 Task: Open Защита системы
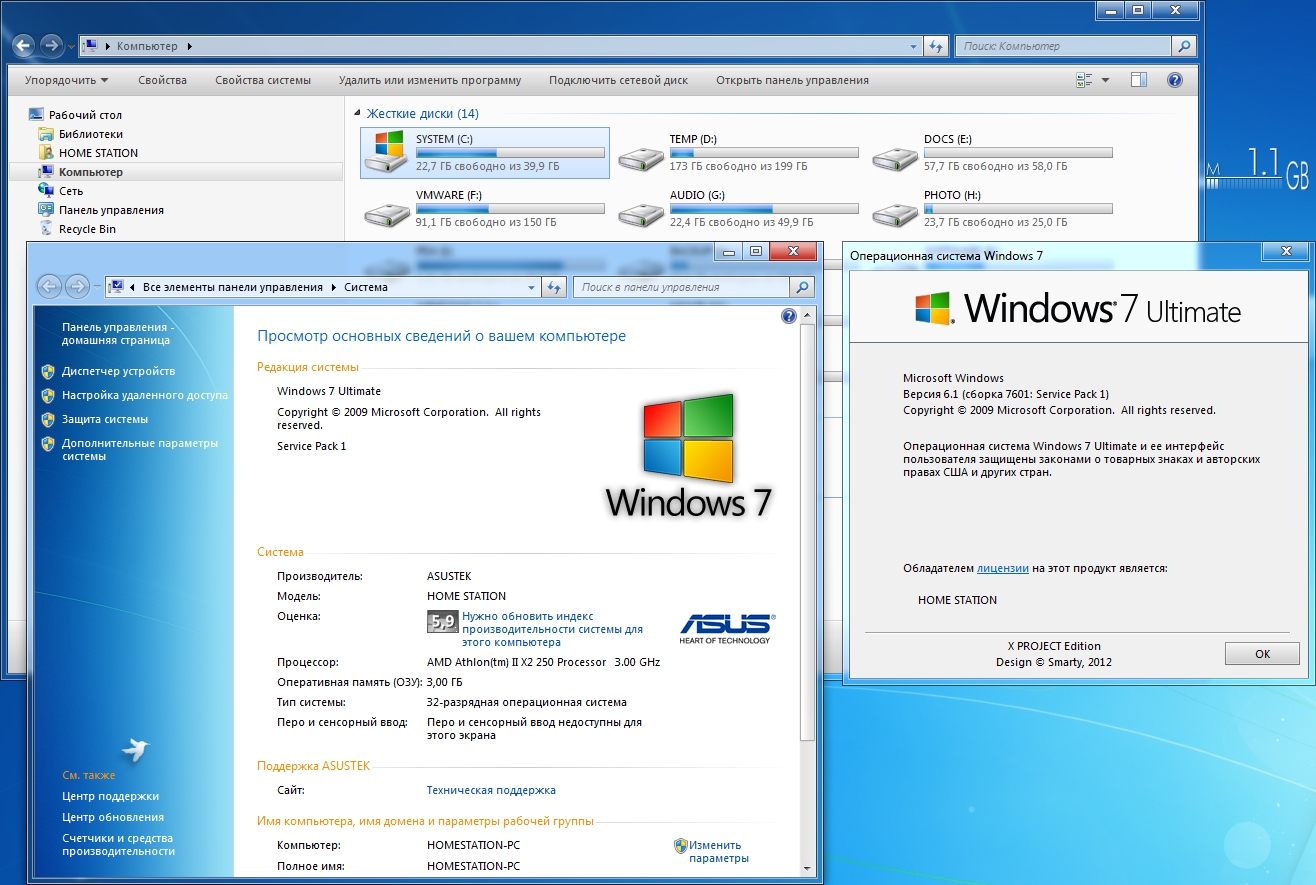105,419
